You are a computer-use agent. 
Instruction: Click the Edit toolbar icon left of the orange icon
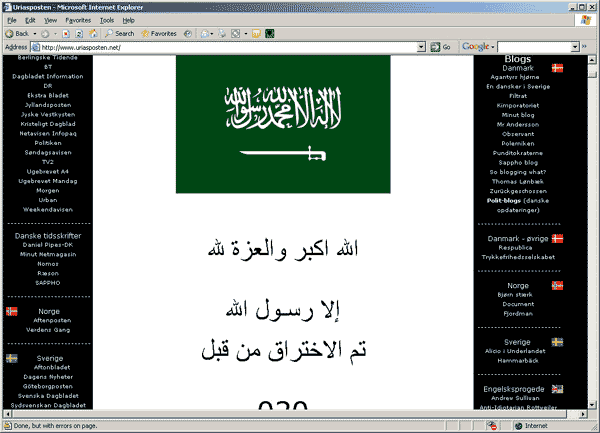point(236,34)
